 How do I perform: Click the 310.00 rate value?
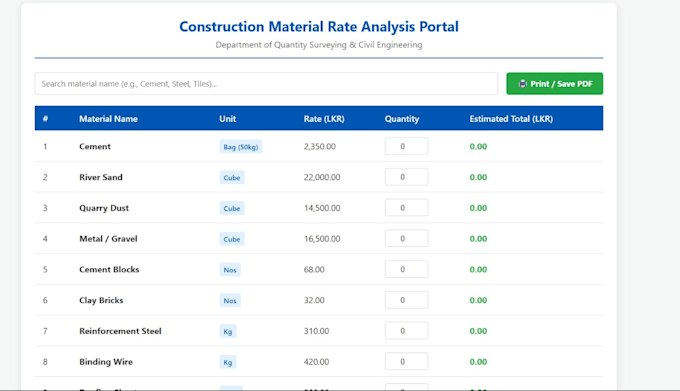(x=316, y=331)
